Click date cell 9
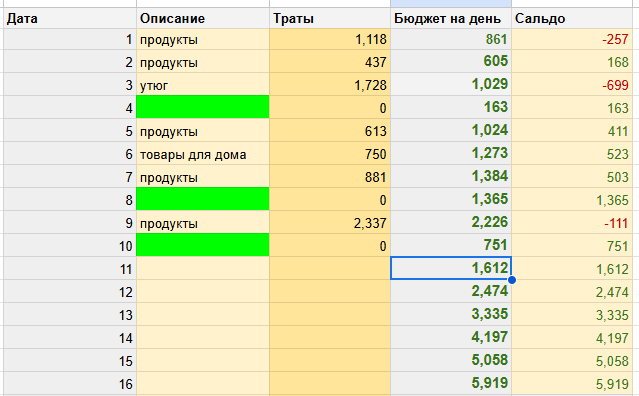 tap(70, 223)
